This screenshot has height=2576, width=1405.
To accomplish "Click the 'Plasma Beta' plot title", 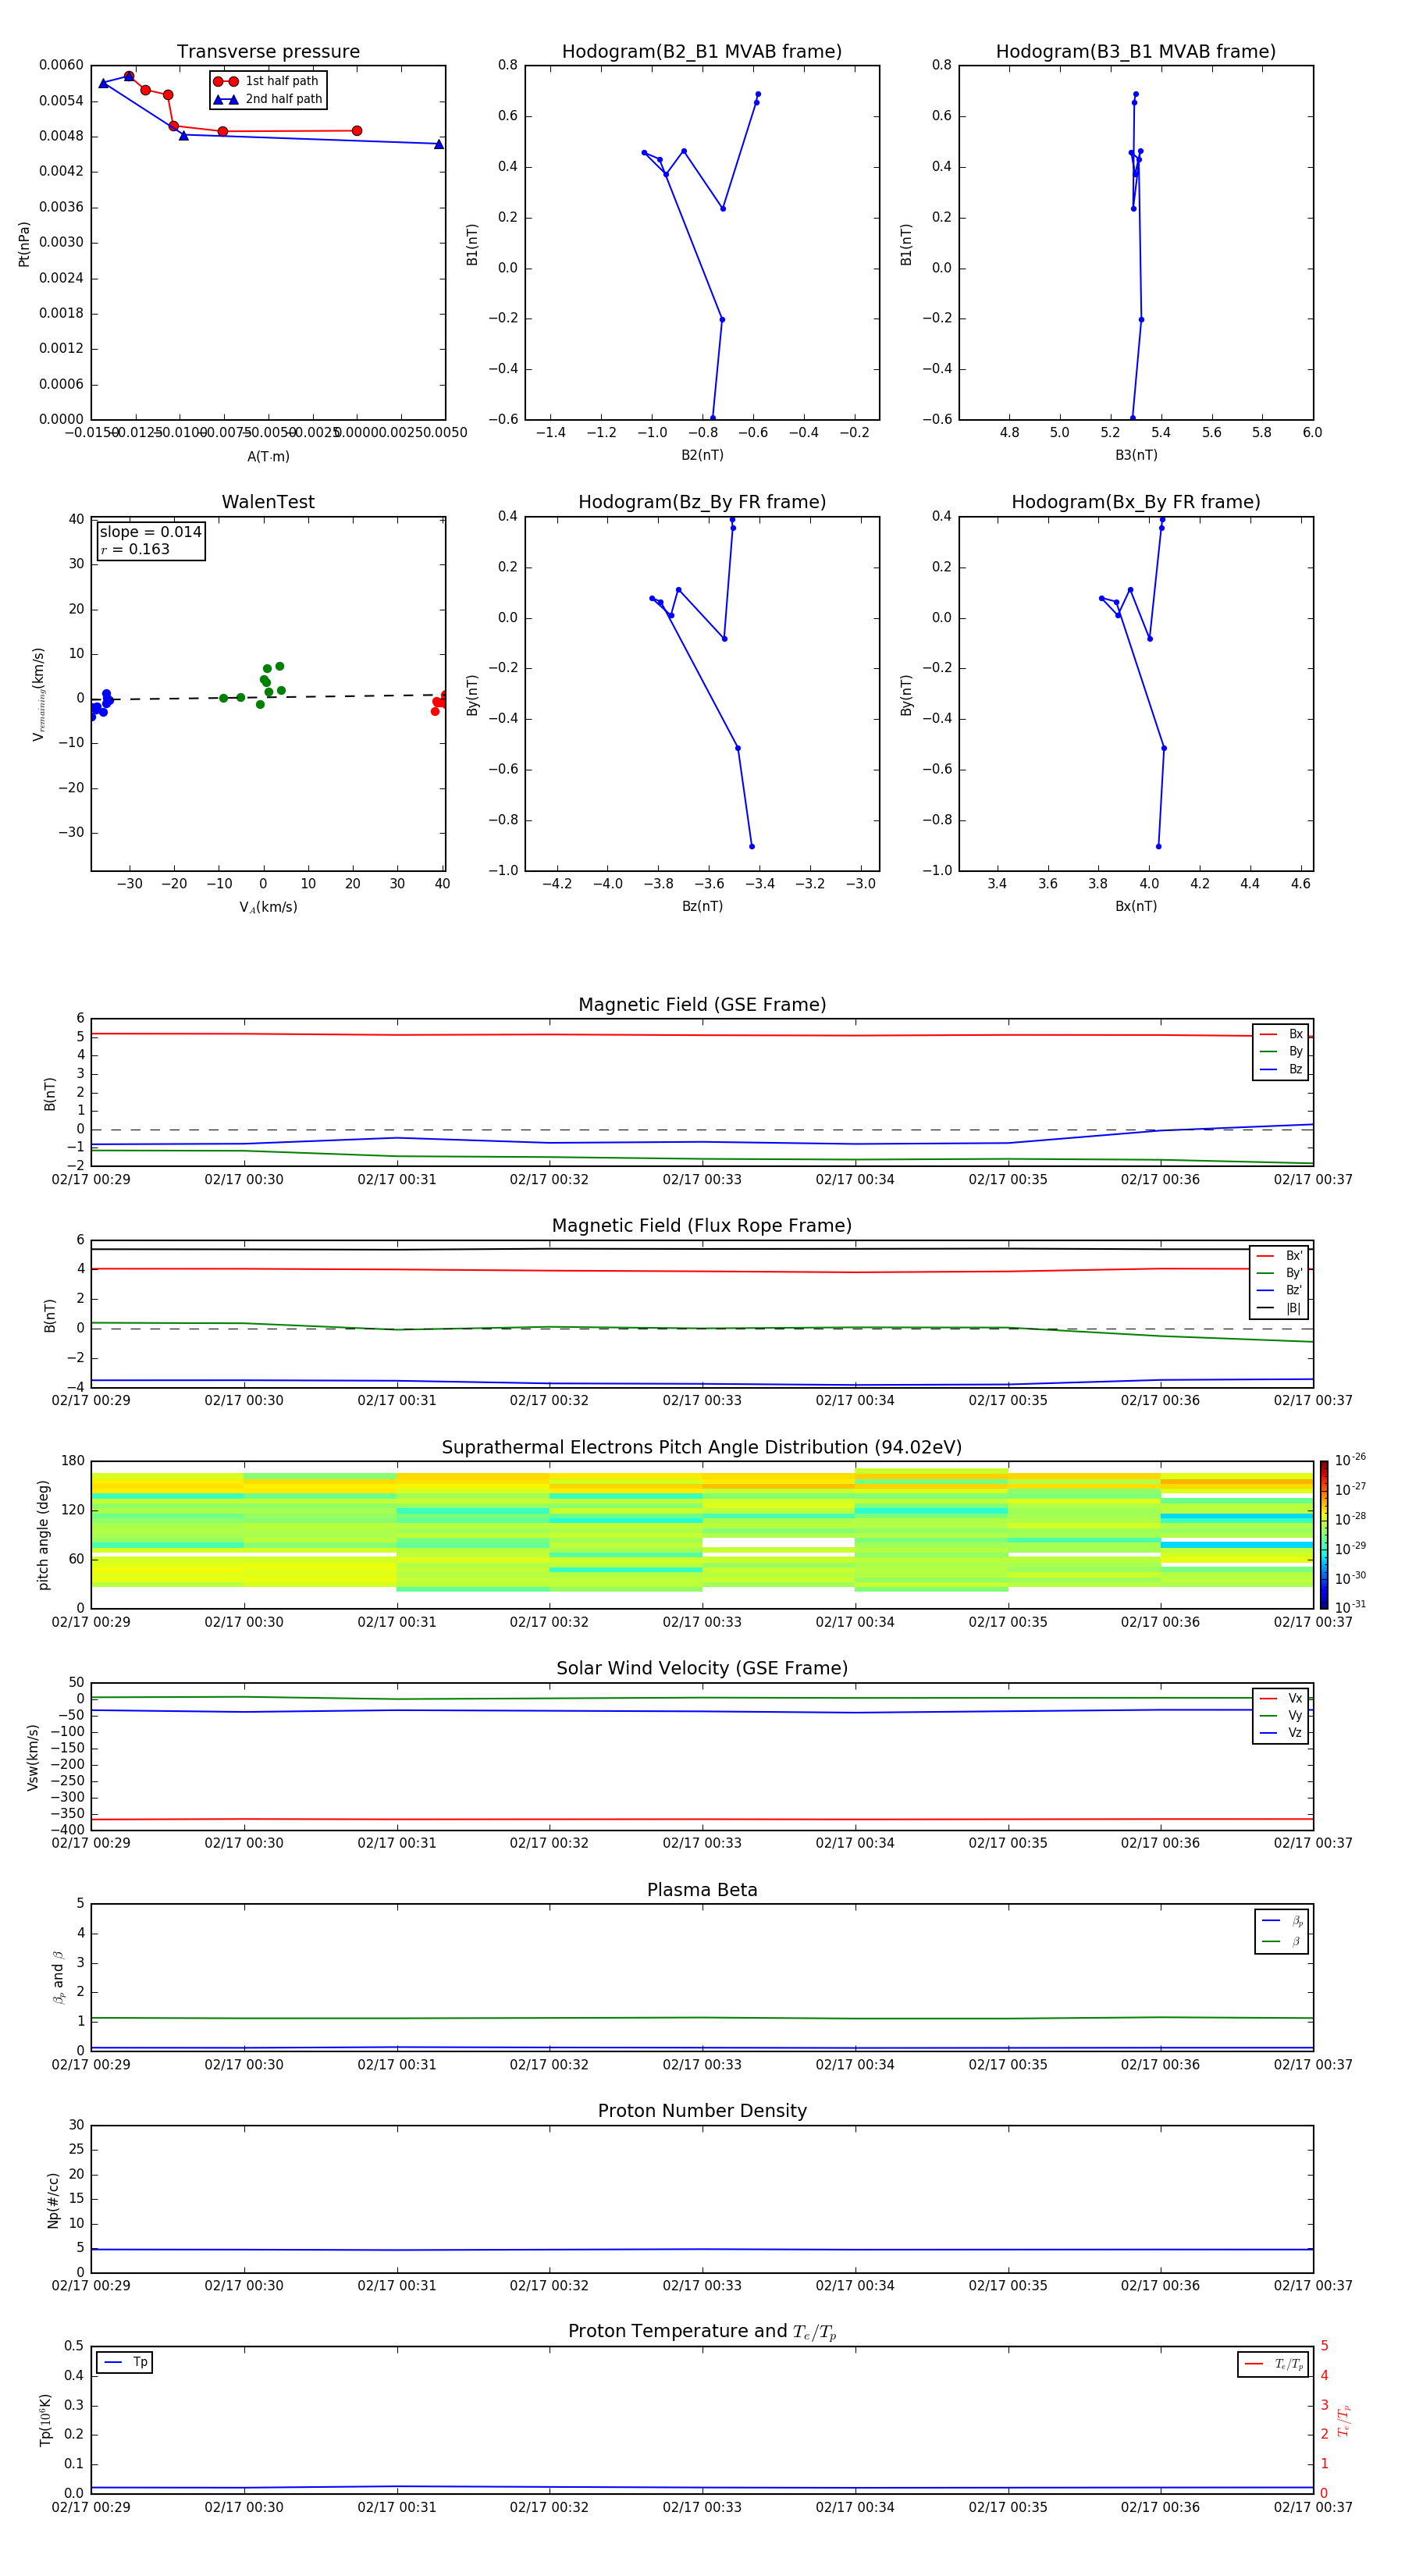I will click(x=702, y=1891).
